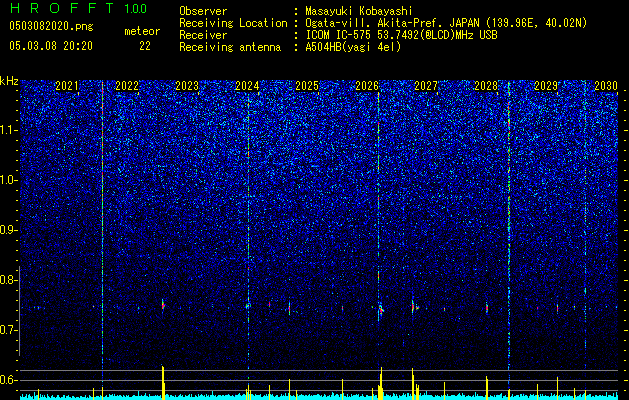Click the ICOM IC-575 receiver text
Image resolution: width=629 pixels, height=400 pixels.
(401, 35)
